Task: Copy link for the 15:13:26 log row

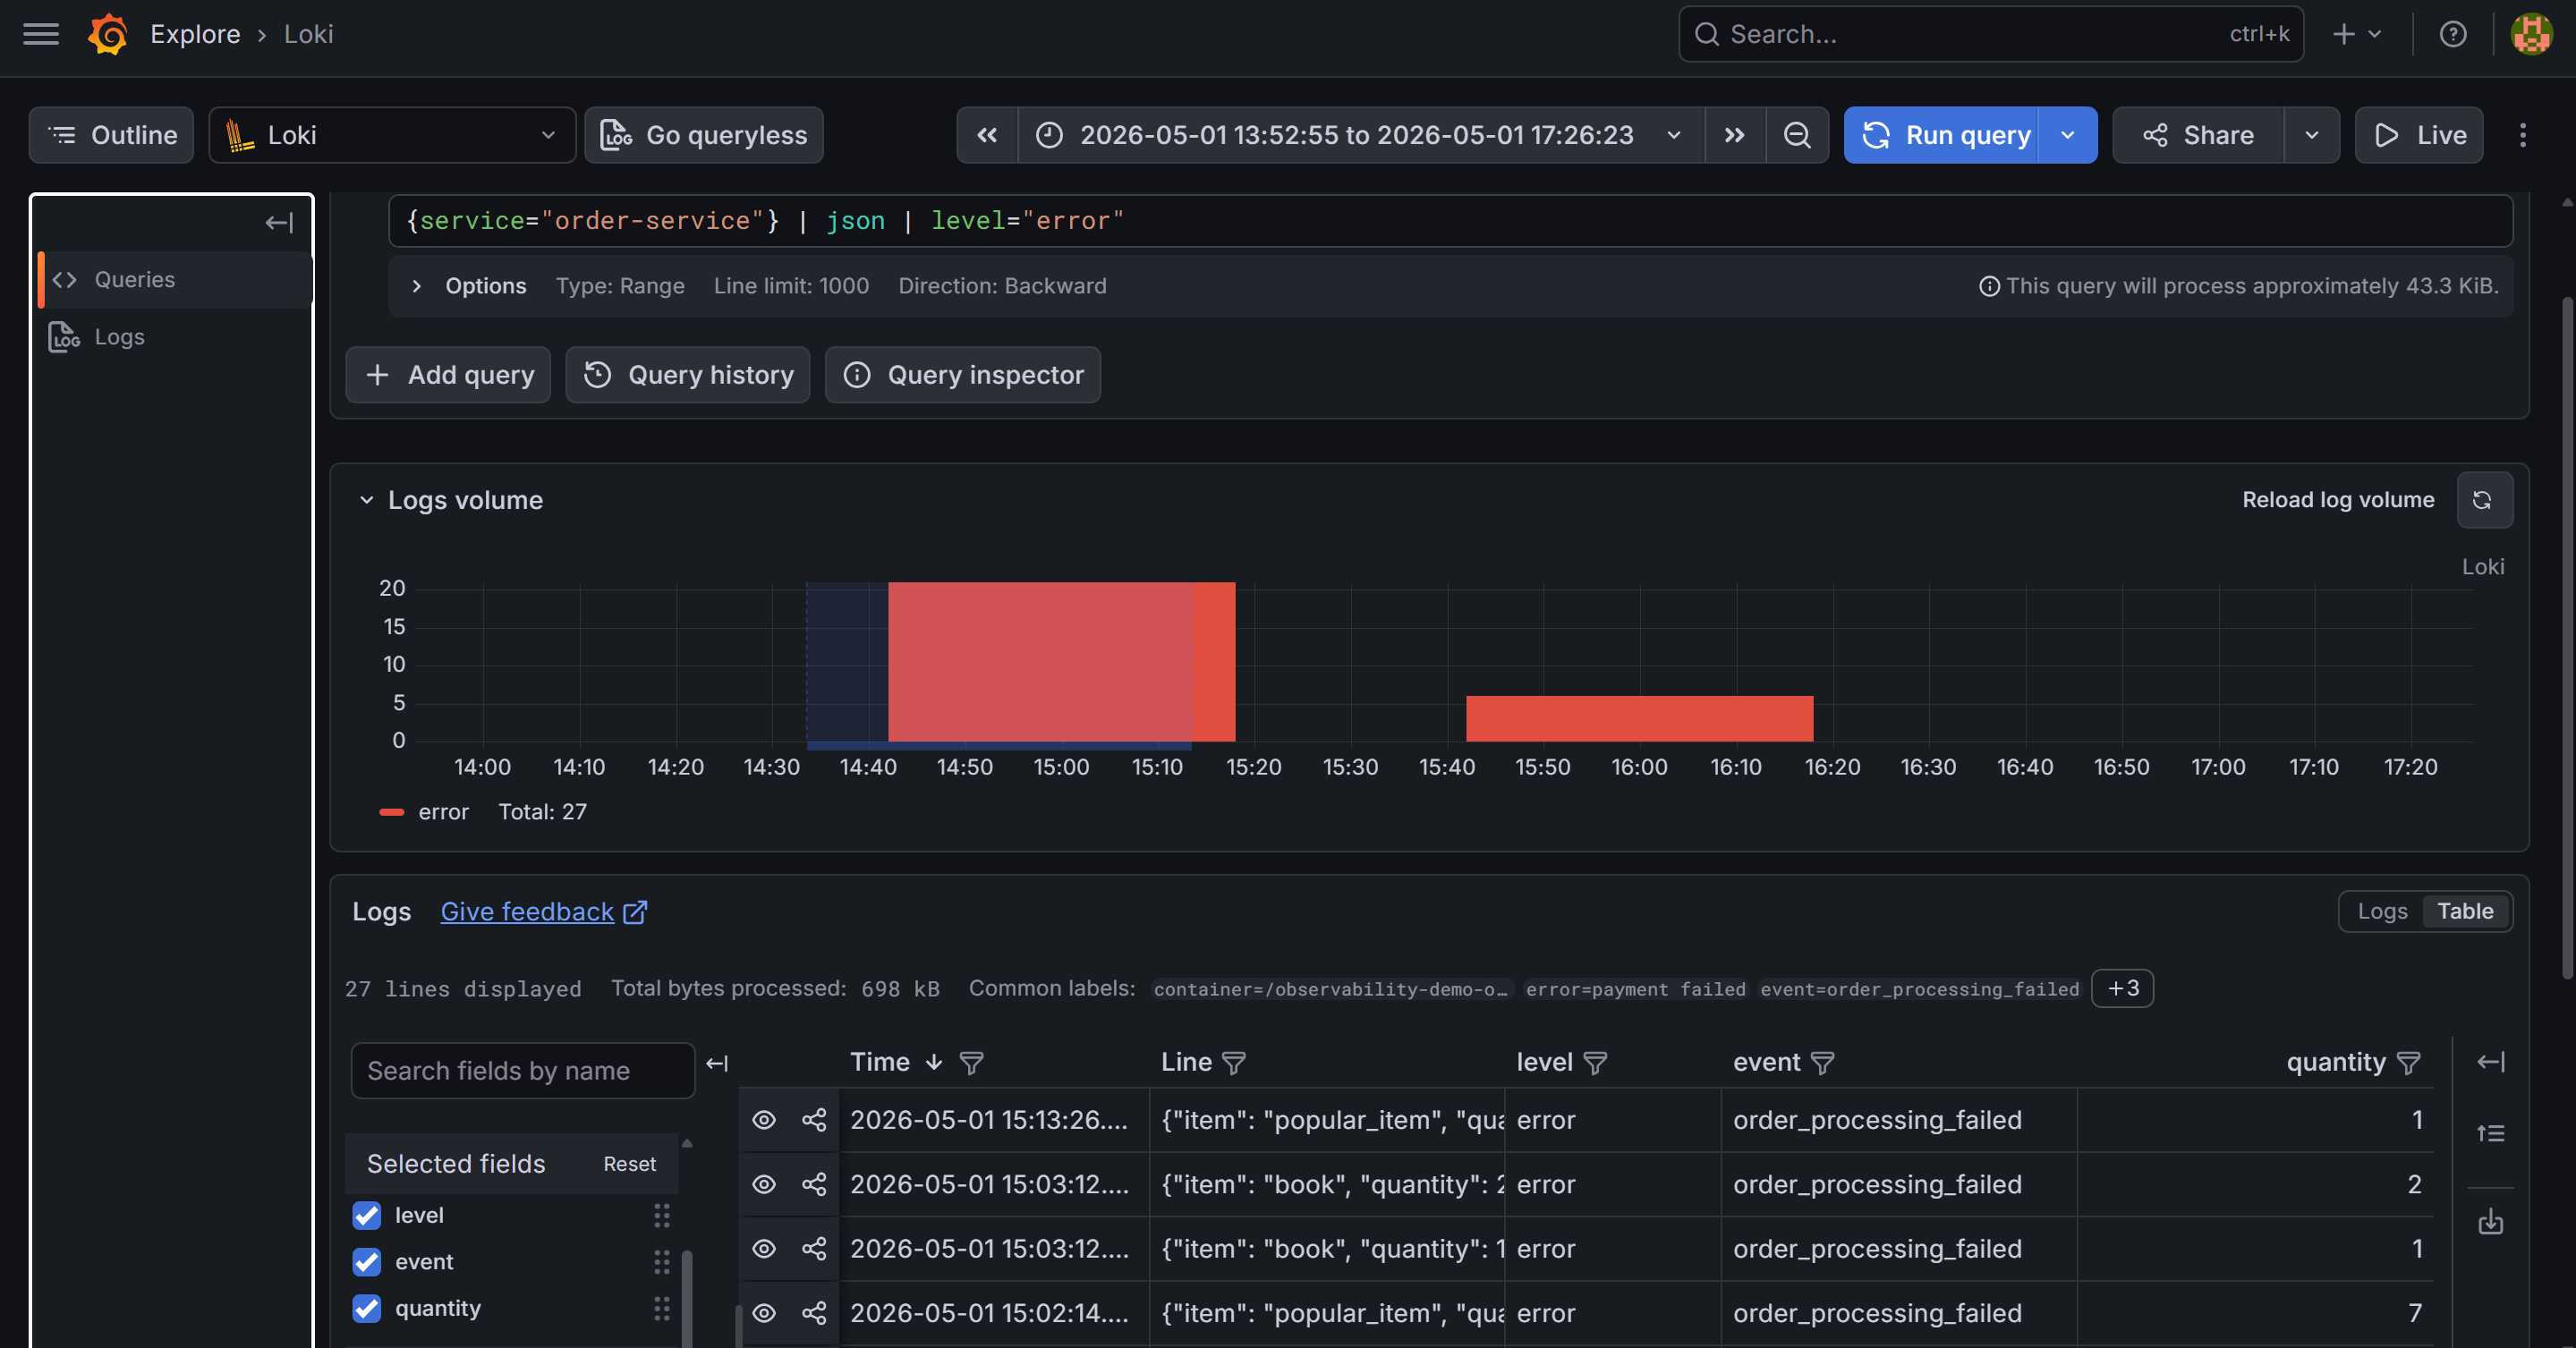Action: click(814, 1120)
